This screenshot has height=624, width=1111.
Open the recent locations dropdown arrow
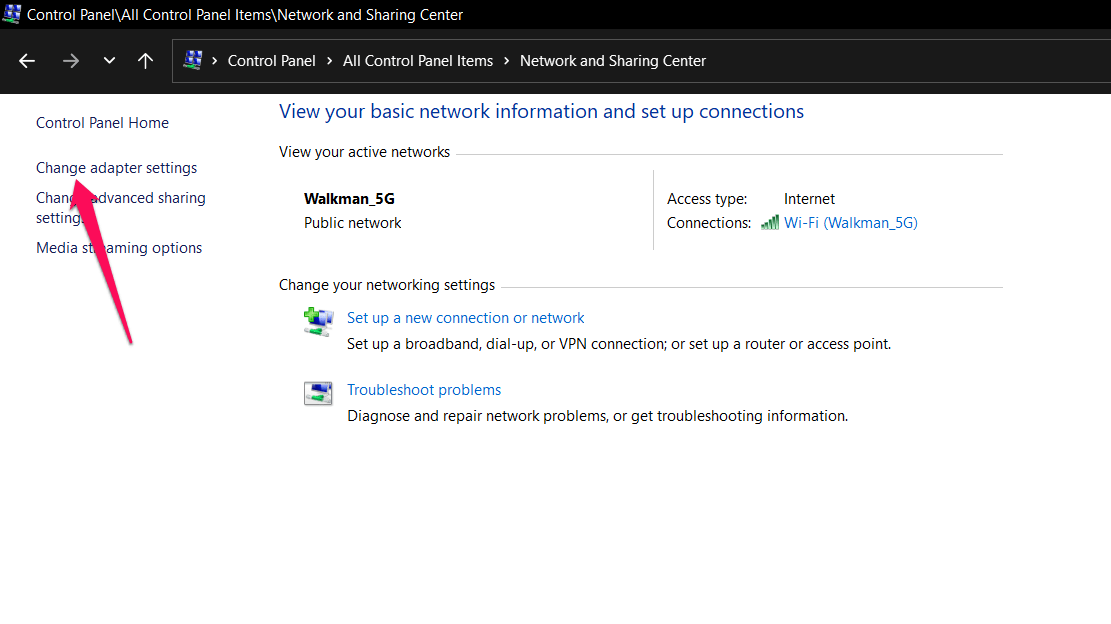[x=109, y=61]
